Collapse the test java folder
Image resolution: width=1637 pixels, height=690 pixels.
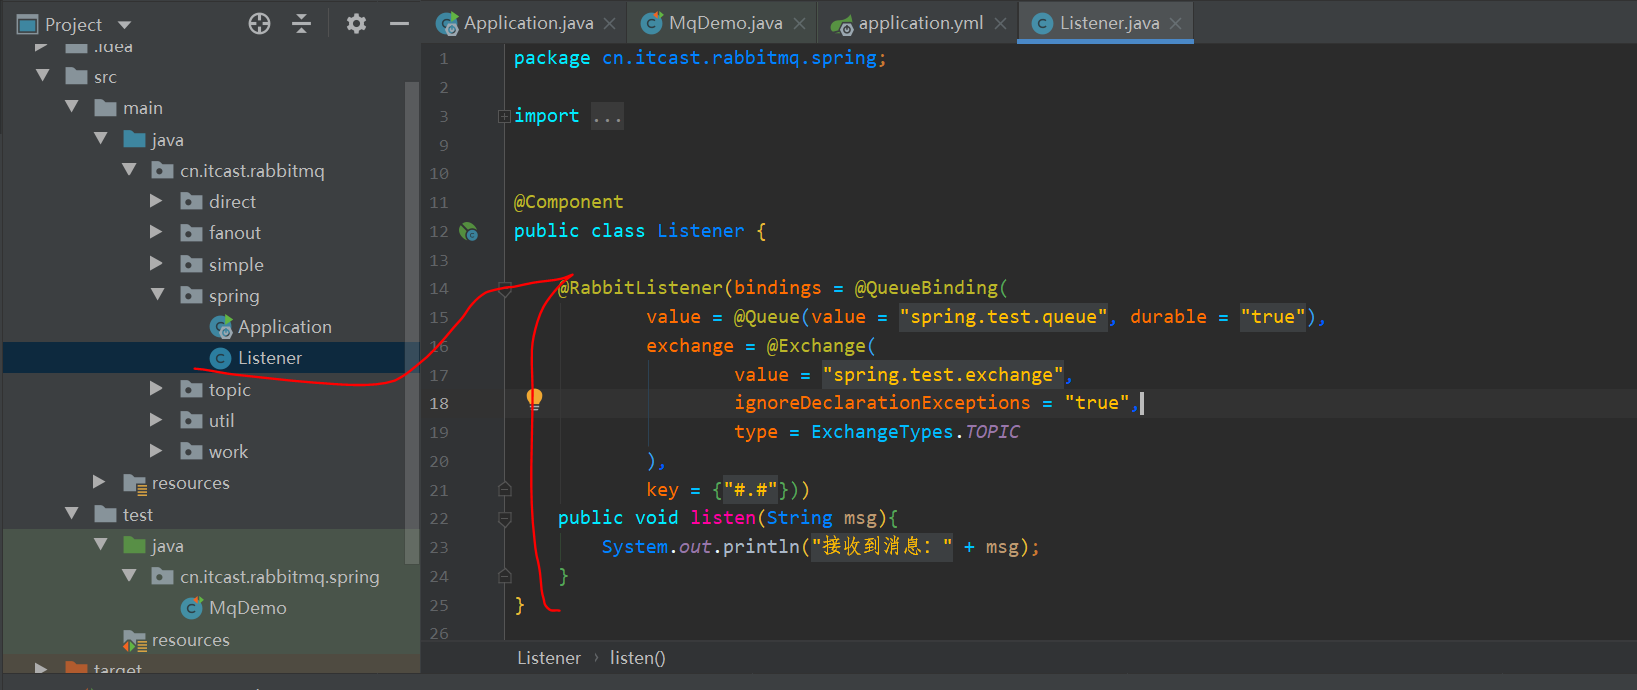tap(100, 545)
